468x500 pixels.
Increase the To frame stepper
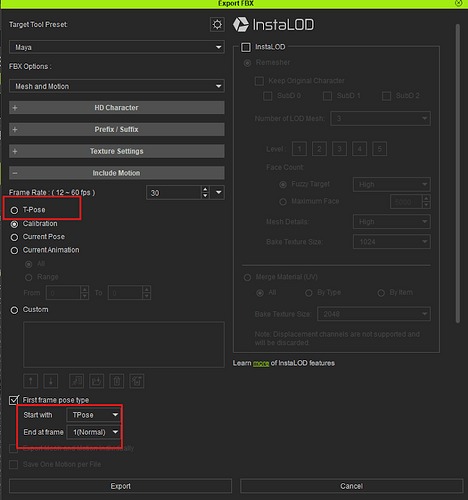click(147, 289)
